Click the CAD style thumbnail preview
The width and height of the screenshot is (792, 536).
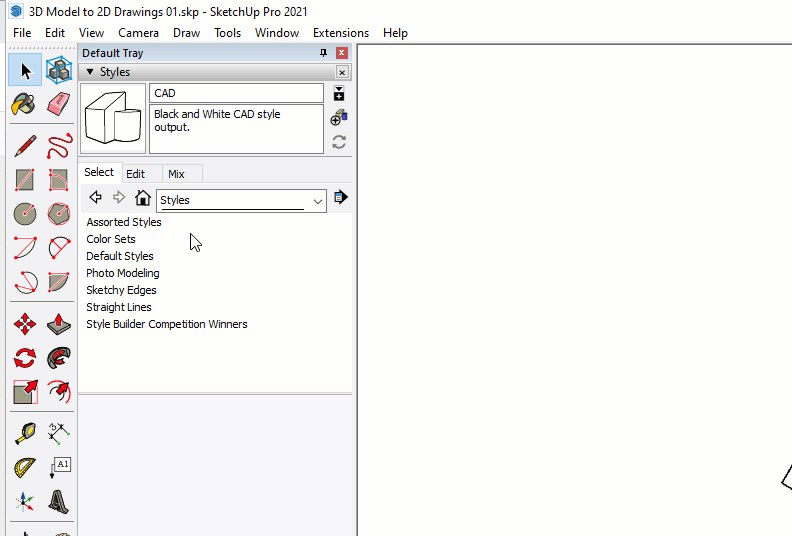(113, 118)
